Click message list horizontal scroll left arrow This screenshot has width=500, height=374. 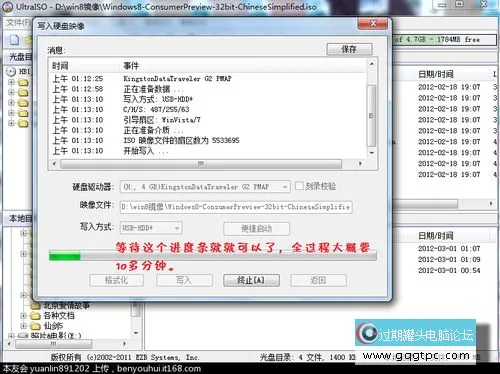(54, 164)
